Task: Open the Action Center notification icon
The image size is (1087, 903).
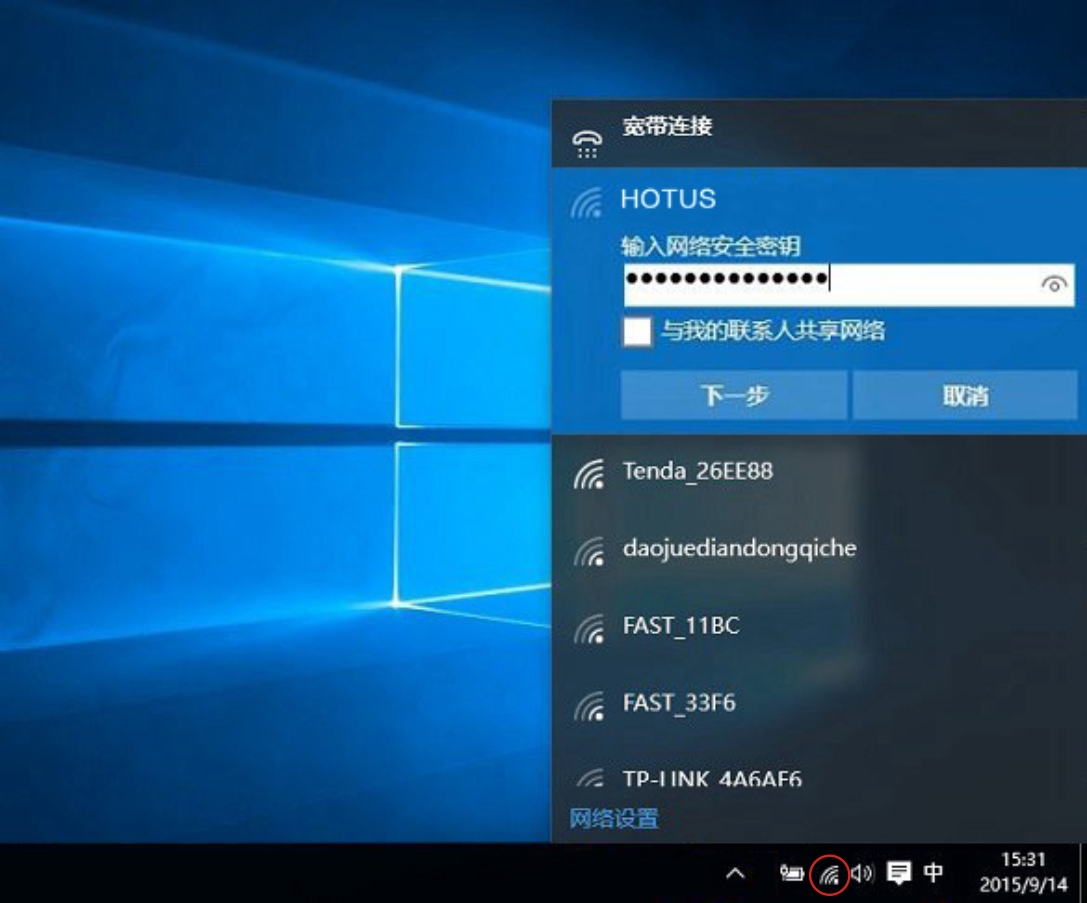Action: point(899,874)
